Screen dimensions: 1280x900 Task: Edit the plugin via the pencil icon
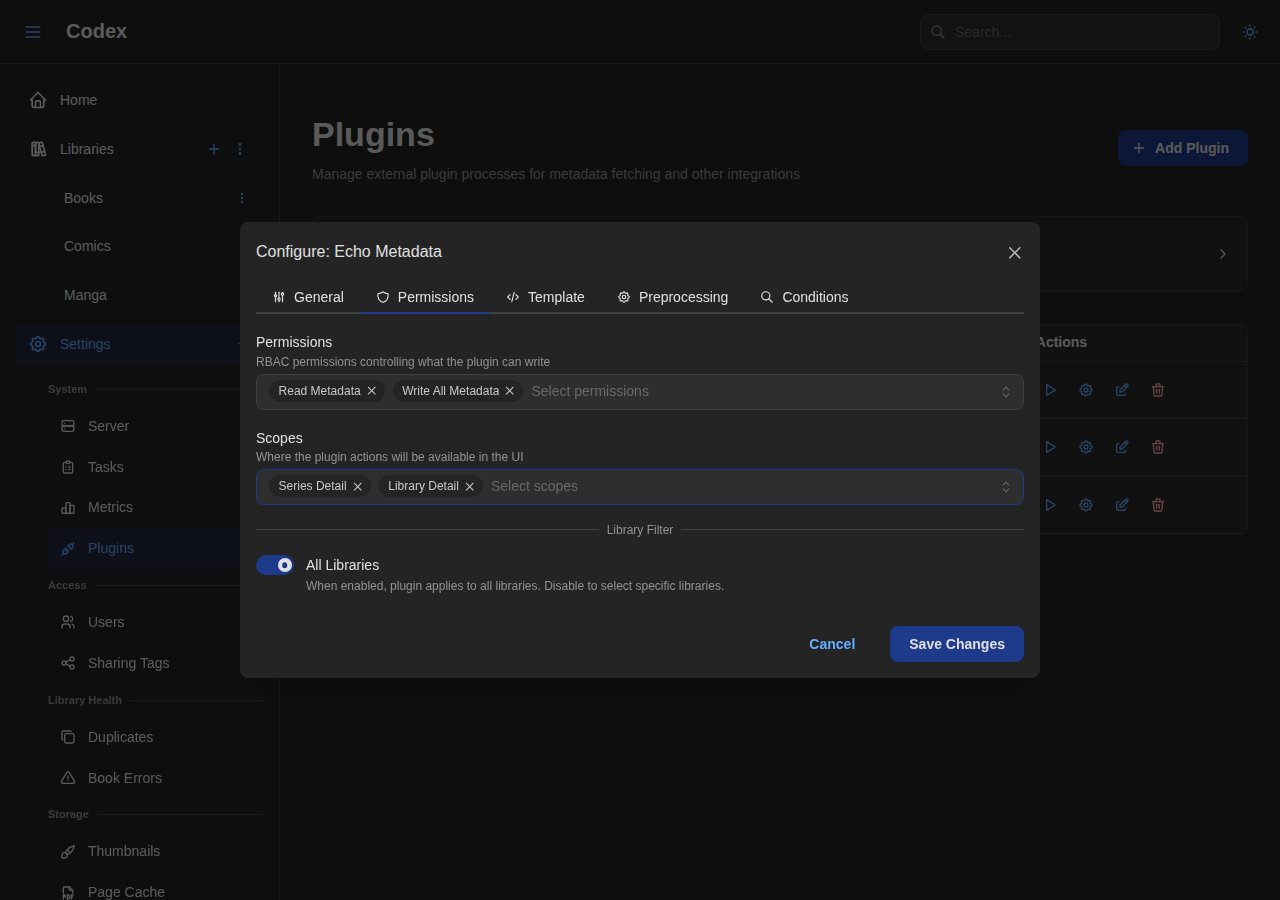click(1122, 390)
